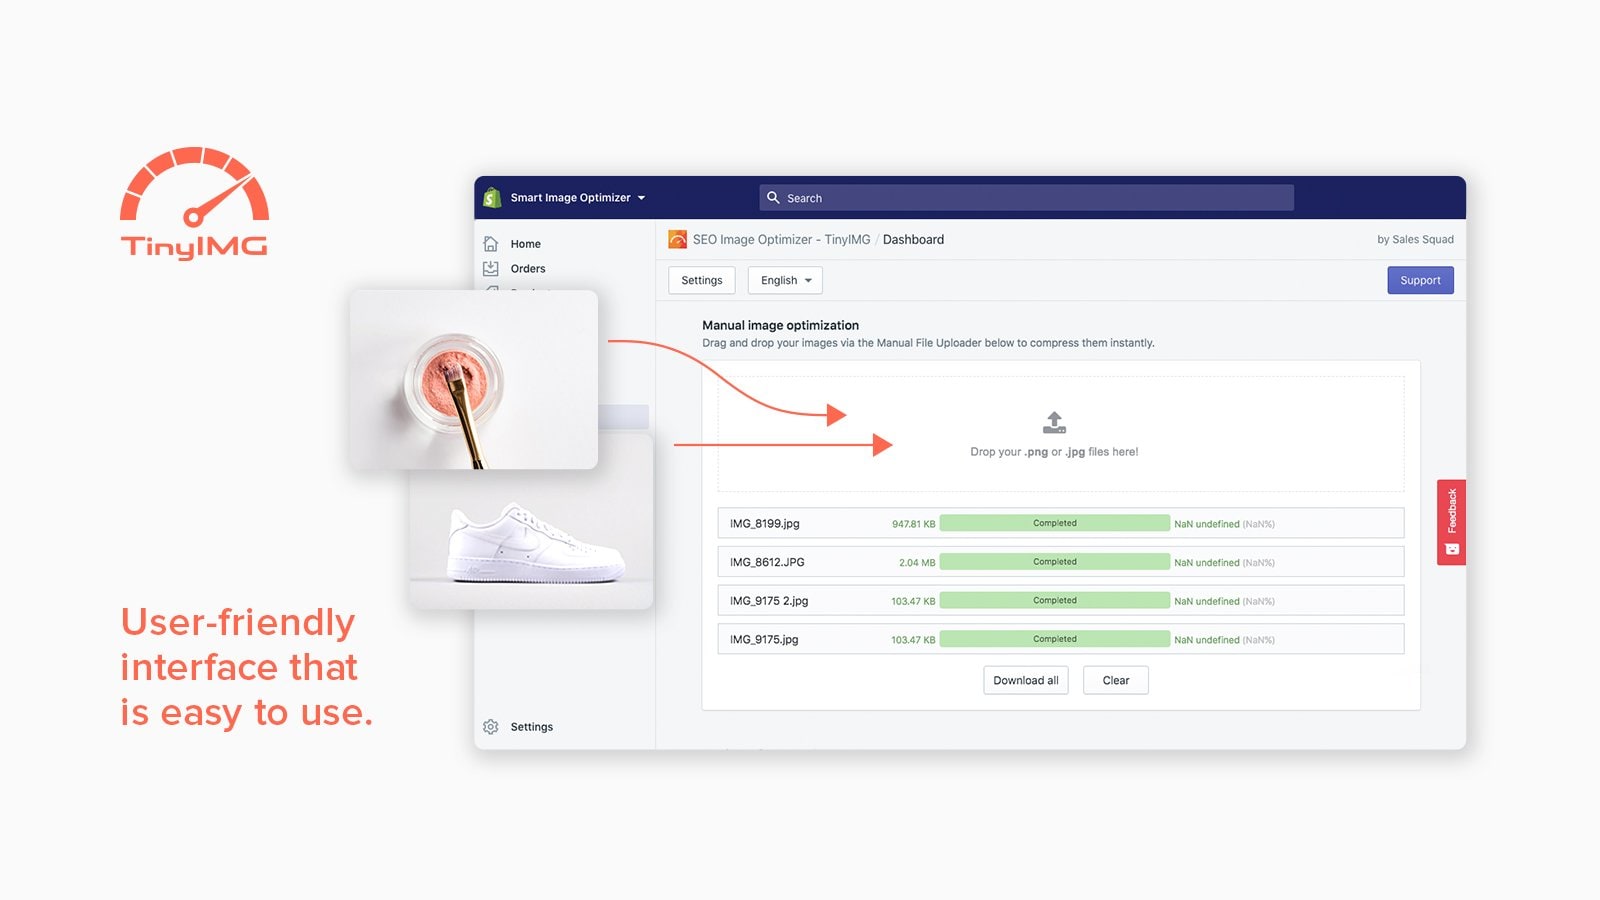
Task: Open Home in the sidebar
Action: 525,244
